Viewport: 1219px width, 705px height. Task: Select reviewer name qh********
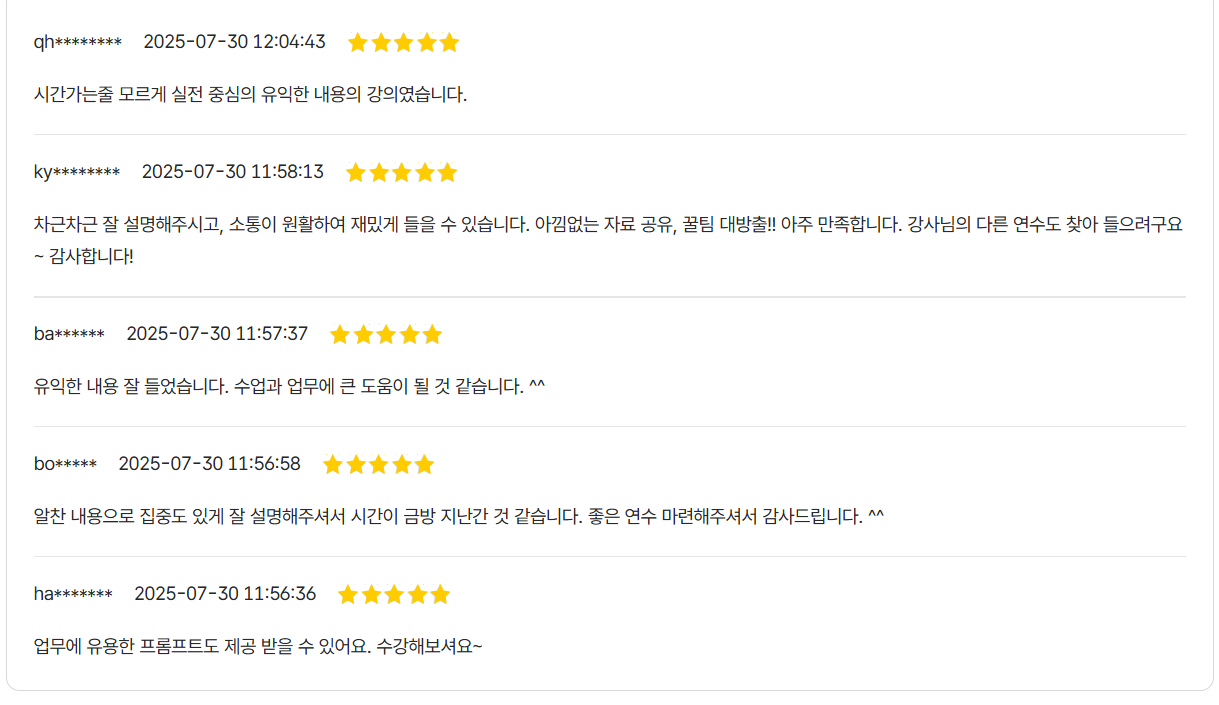78,42
